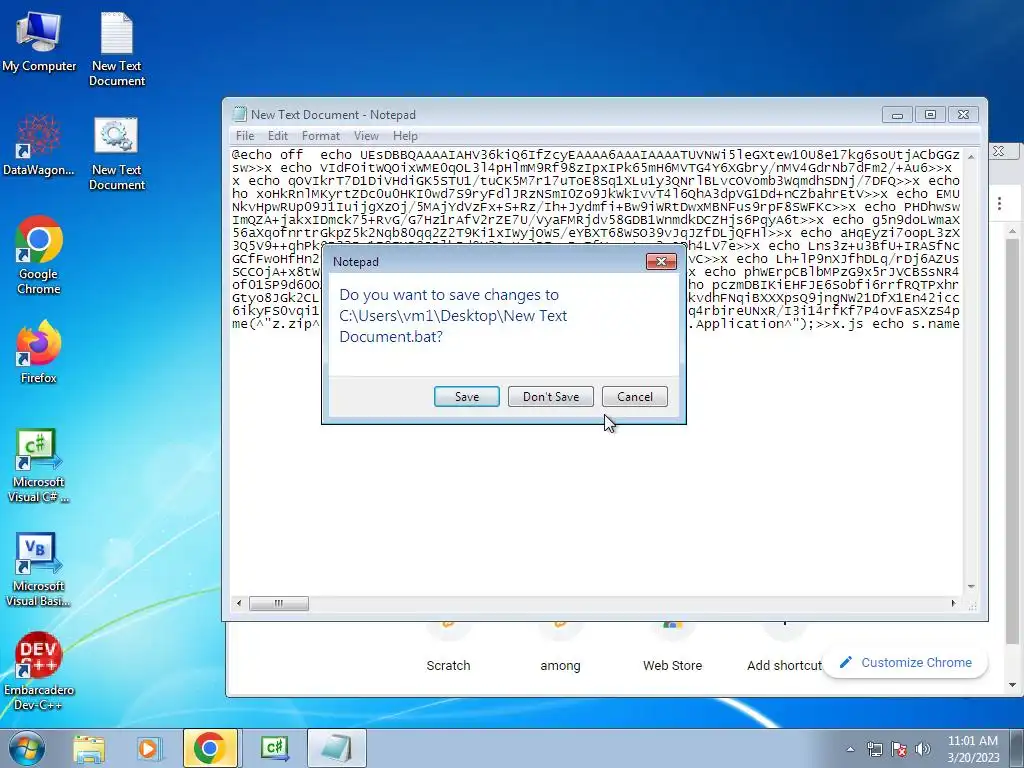Open Notepad Format menu
The width and height of the screenshot is (1024, 768).
321,136
